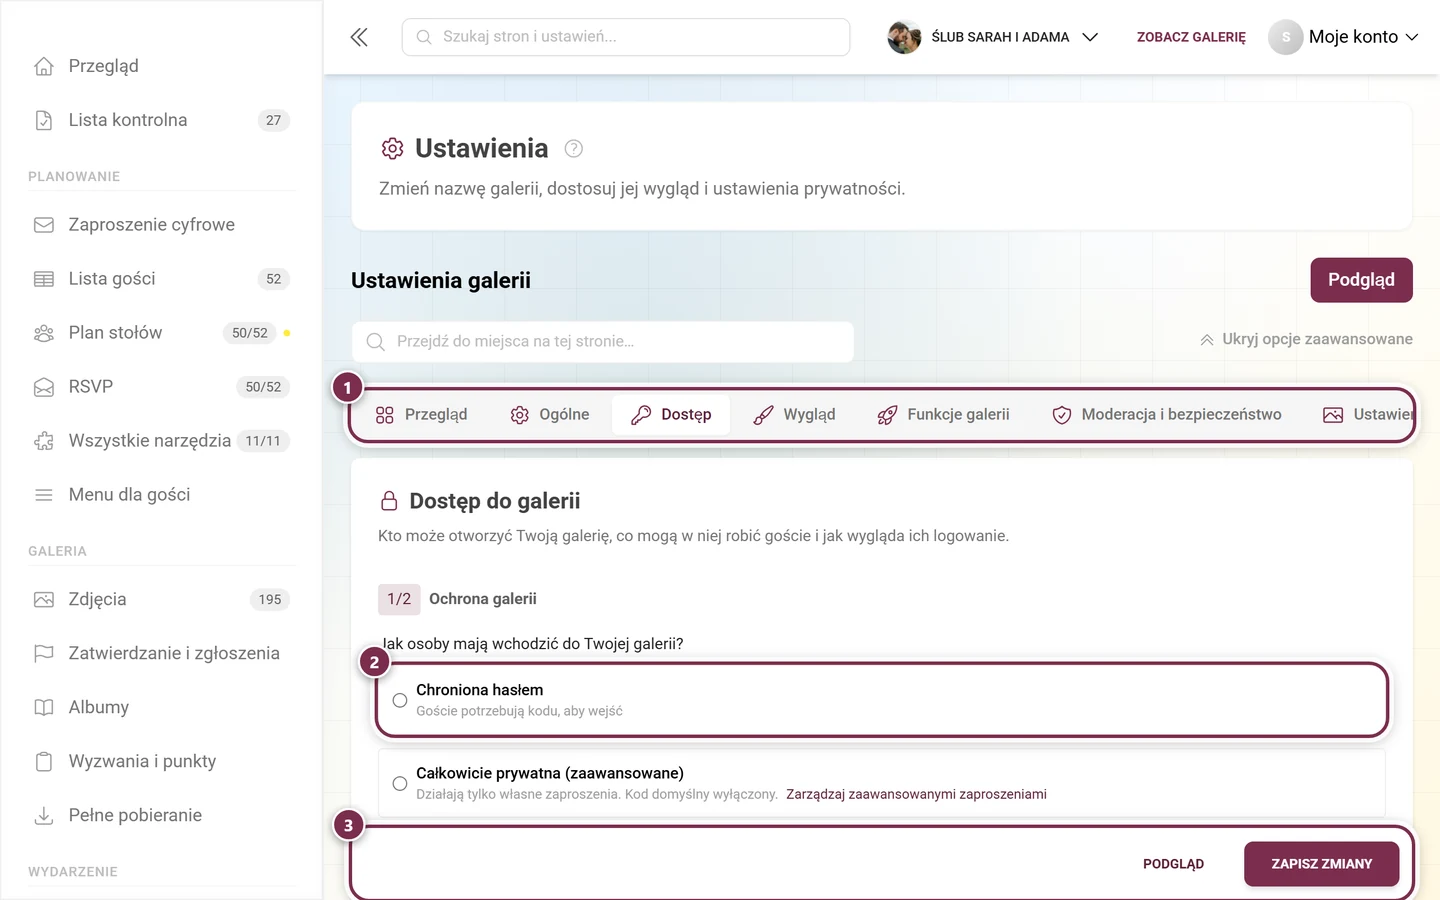
Task: Open the ZOBACZ GALERIĘ link
Action: (1191, 37)
